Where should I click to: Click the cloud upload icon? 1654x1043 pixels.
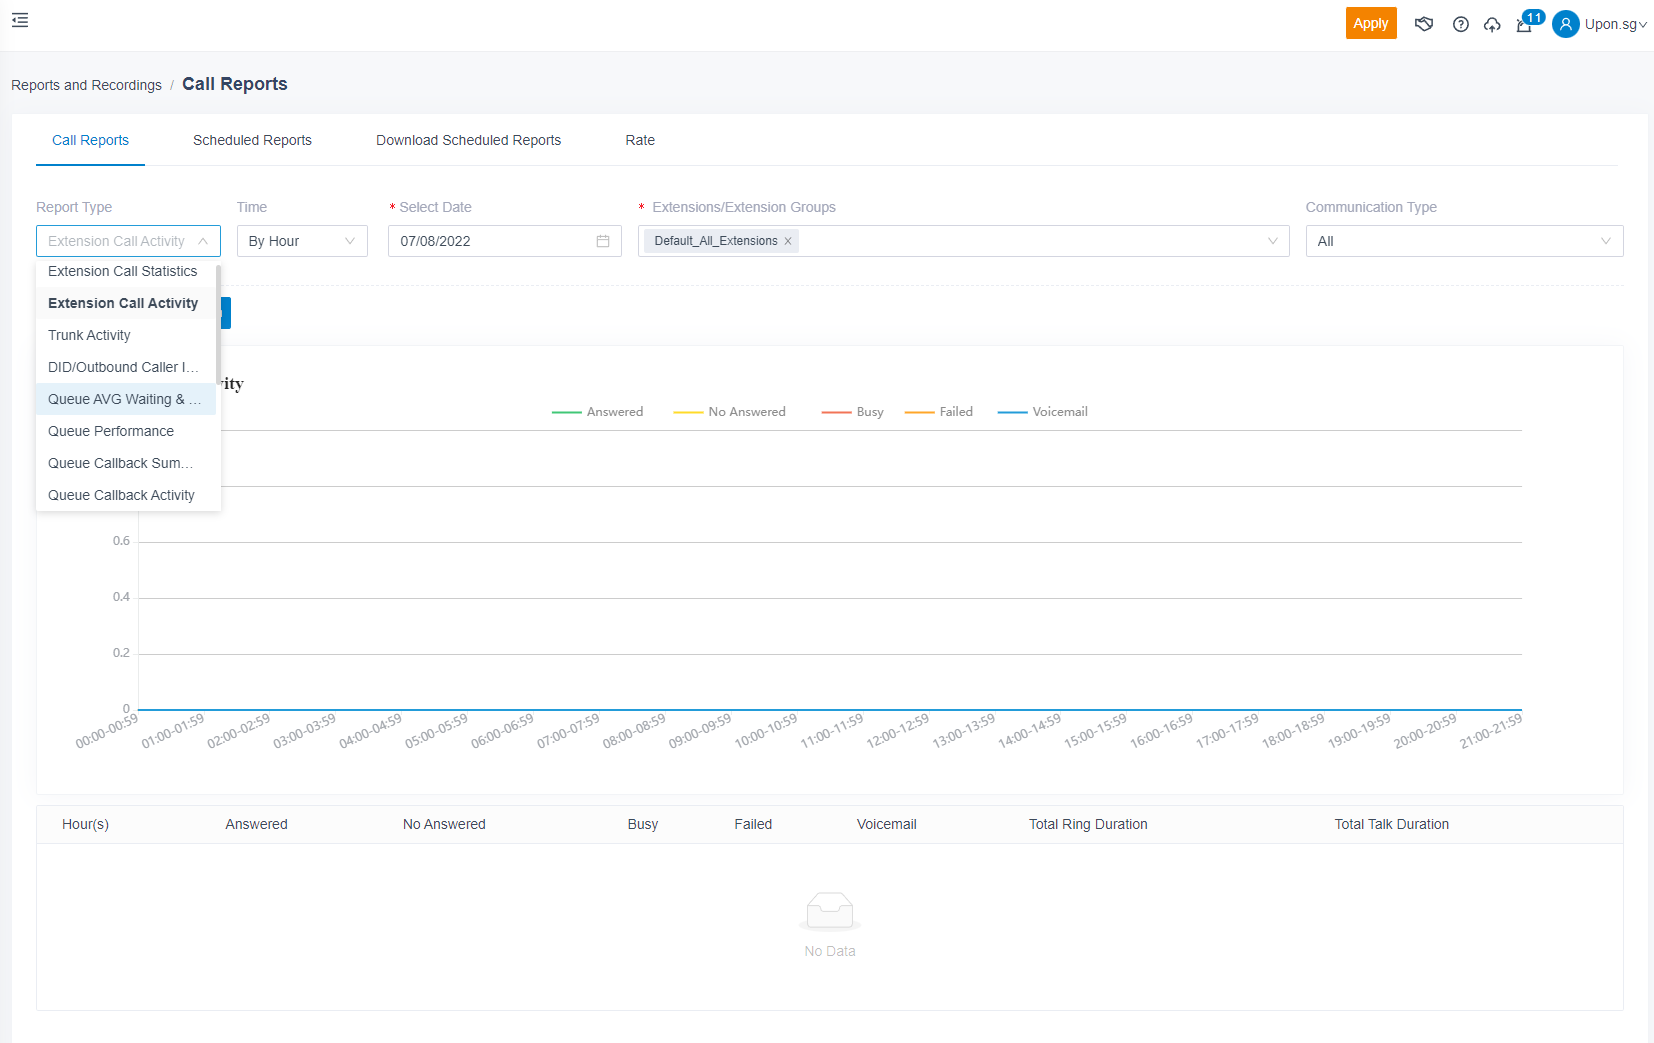pyautogui.click(x=1492, y=24)
